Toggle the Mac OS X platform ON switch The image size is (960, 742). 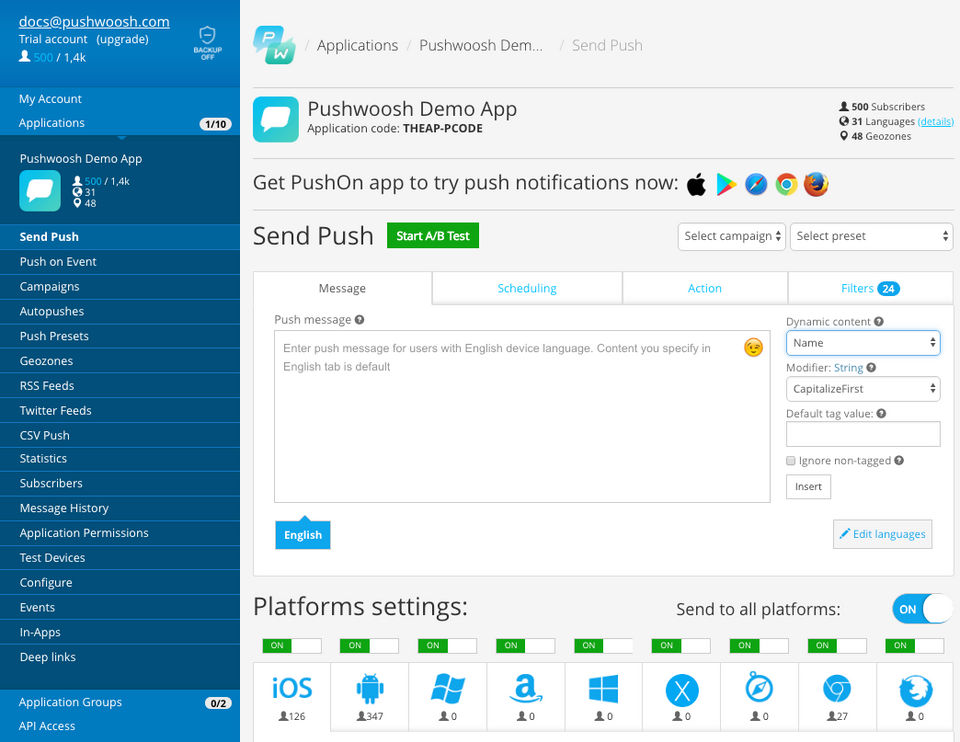pos(681,645)
